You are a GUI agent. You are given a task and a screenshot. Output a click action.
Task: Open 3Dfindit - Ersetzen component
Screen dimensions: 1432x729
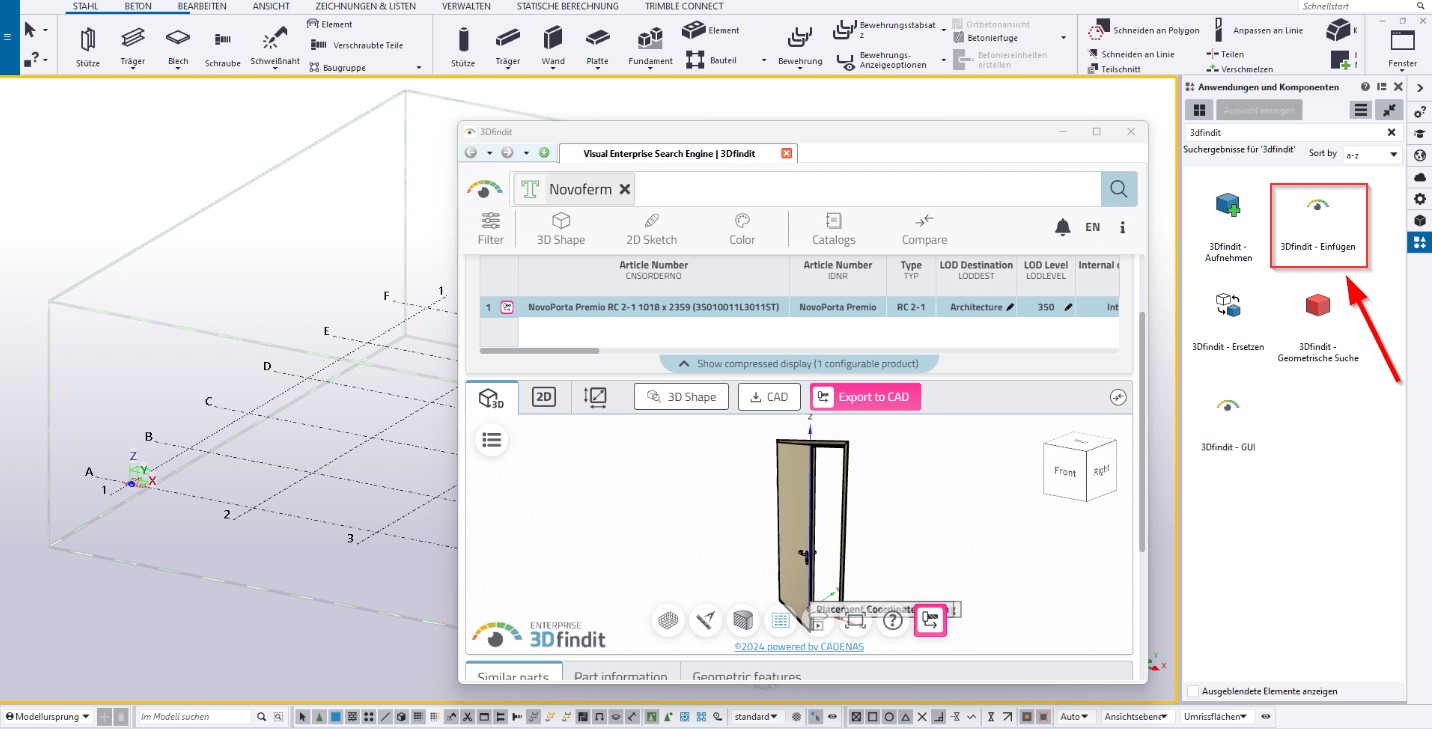point(1228,322)
